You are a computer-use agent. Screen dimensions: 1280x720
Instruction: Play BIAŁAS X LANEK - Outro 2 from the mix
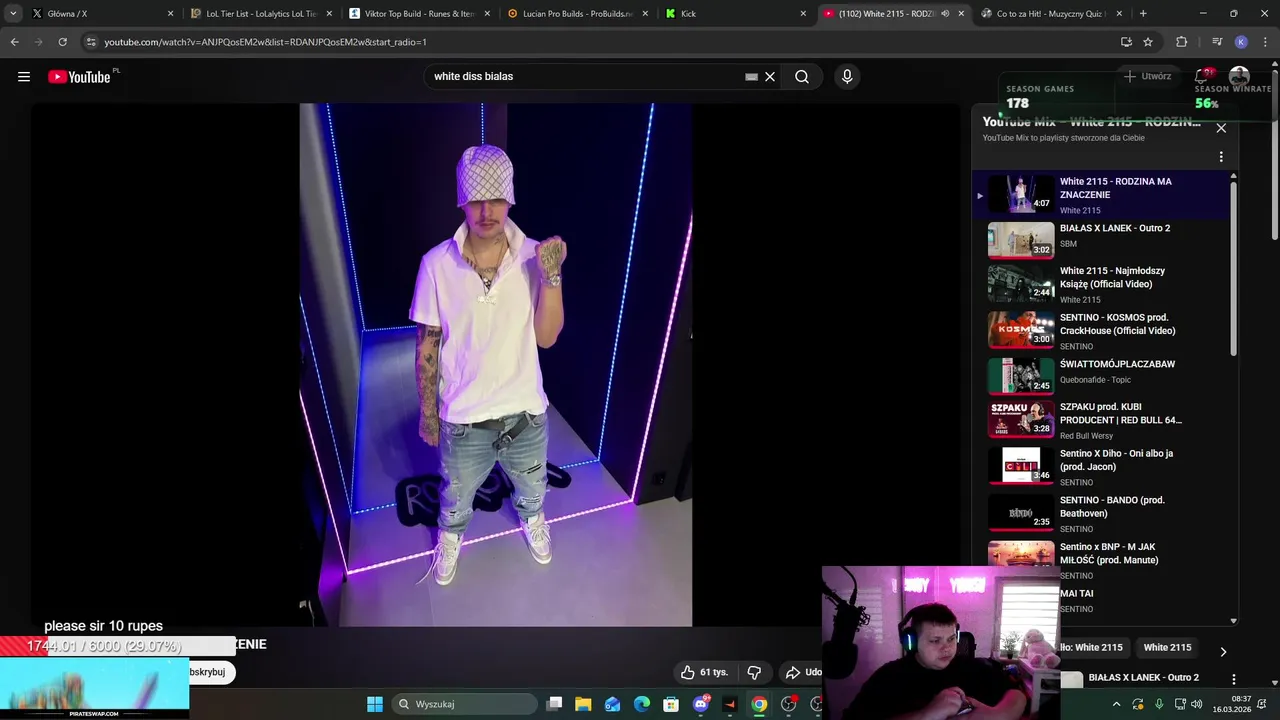tap(1104, 240)
